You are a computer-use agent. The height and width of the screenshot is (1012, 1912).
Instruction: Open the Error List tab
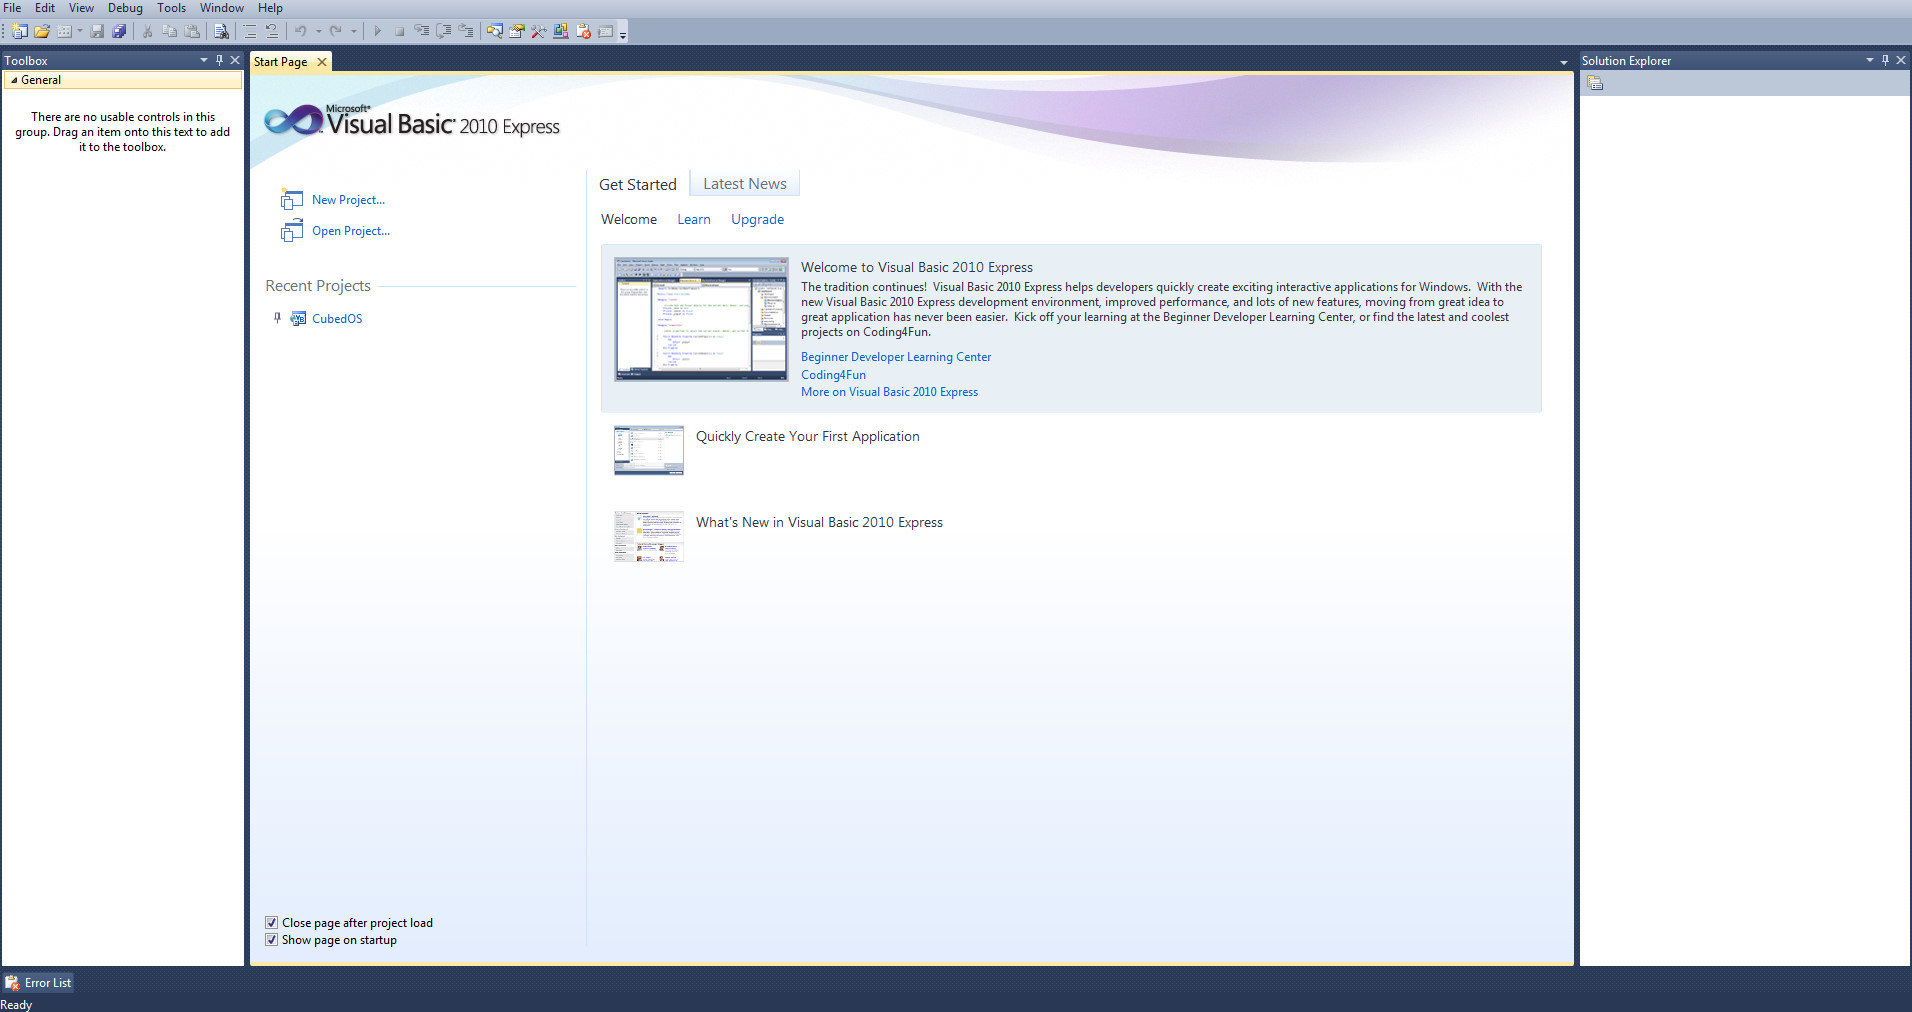(x=38, y=983)
